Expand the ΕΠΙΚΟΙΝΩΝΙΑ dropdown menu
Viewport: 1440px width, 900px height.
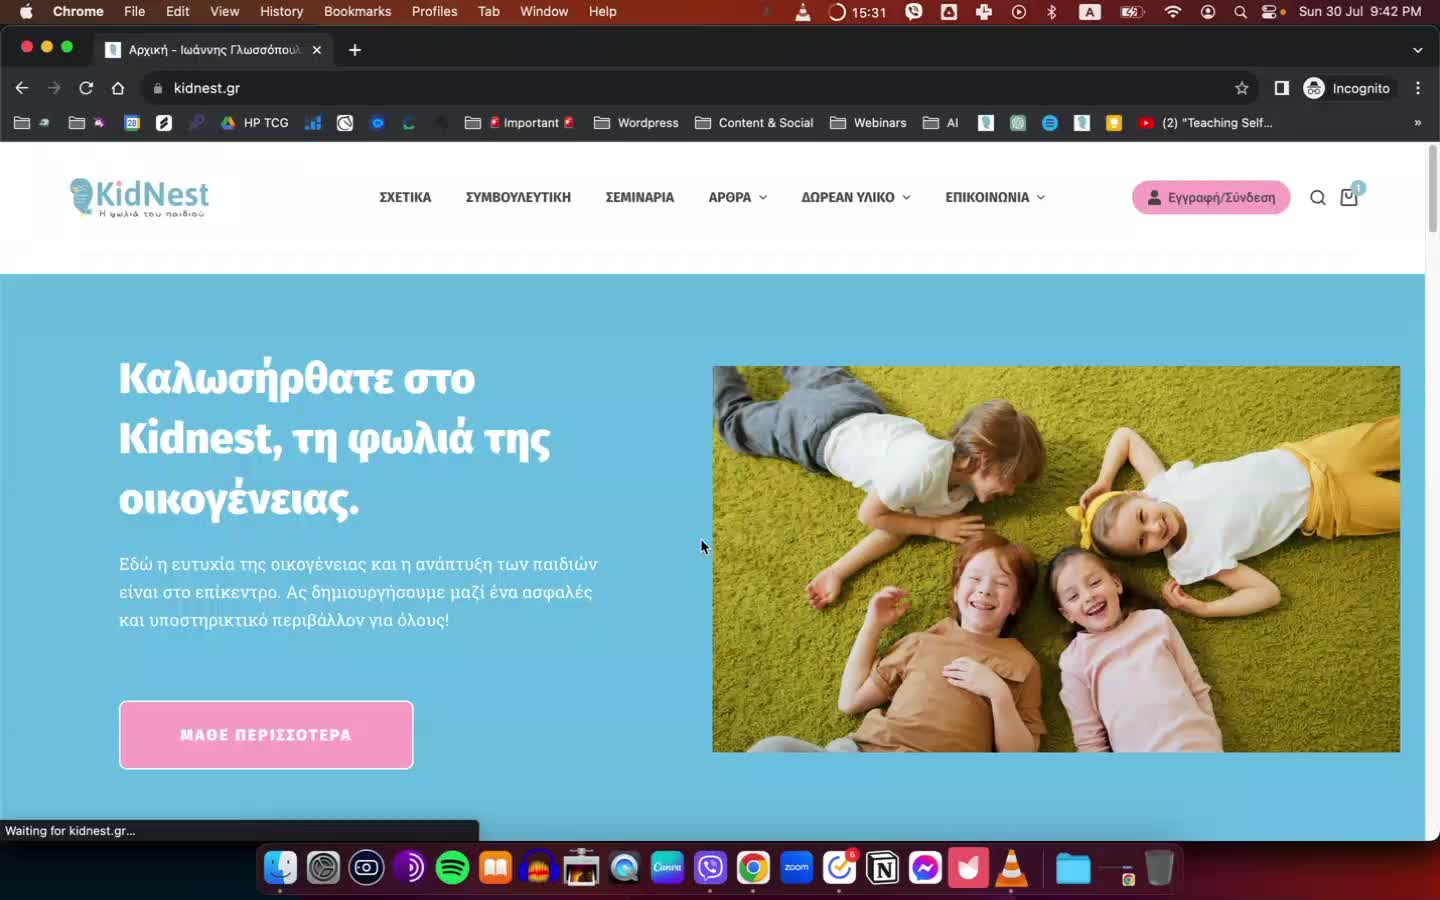point(994,197)
